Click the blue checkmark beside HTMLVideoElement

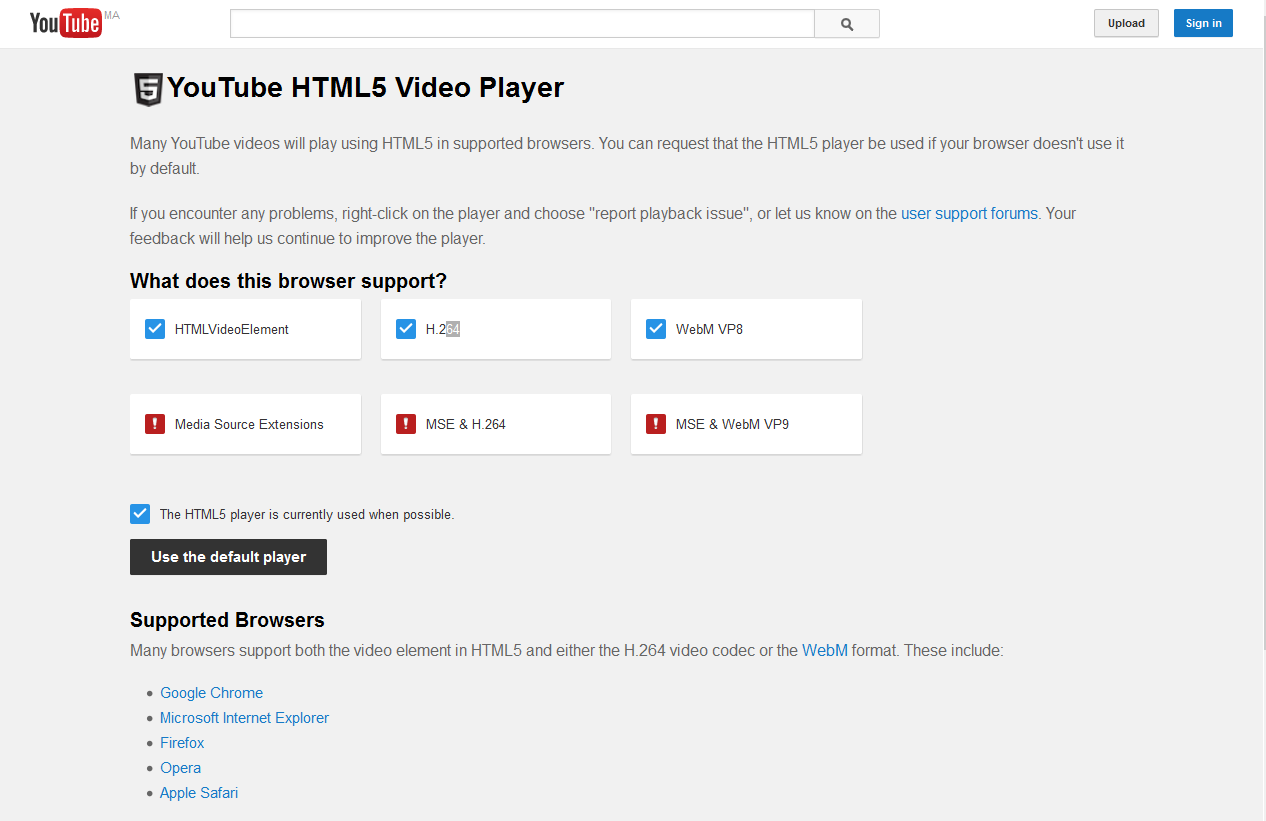point(155,329)
